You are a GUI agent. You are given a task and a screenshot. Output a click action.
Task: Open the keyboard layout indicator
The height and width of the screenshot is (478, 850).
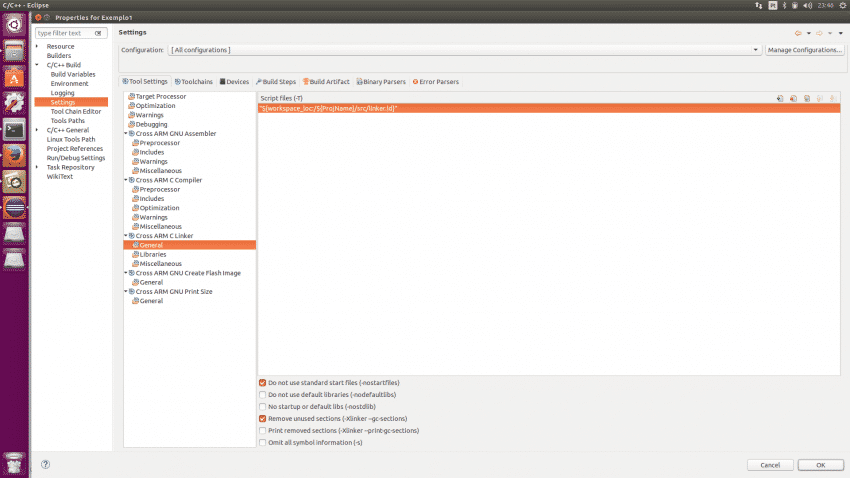coord(772,5)
